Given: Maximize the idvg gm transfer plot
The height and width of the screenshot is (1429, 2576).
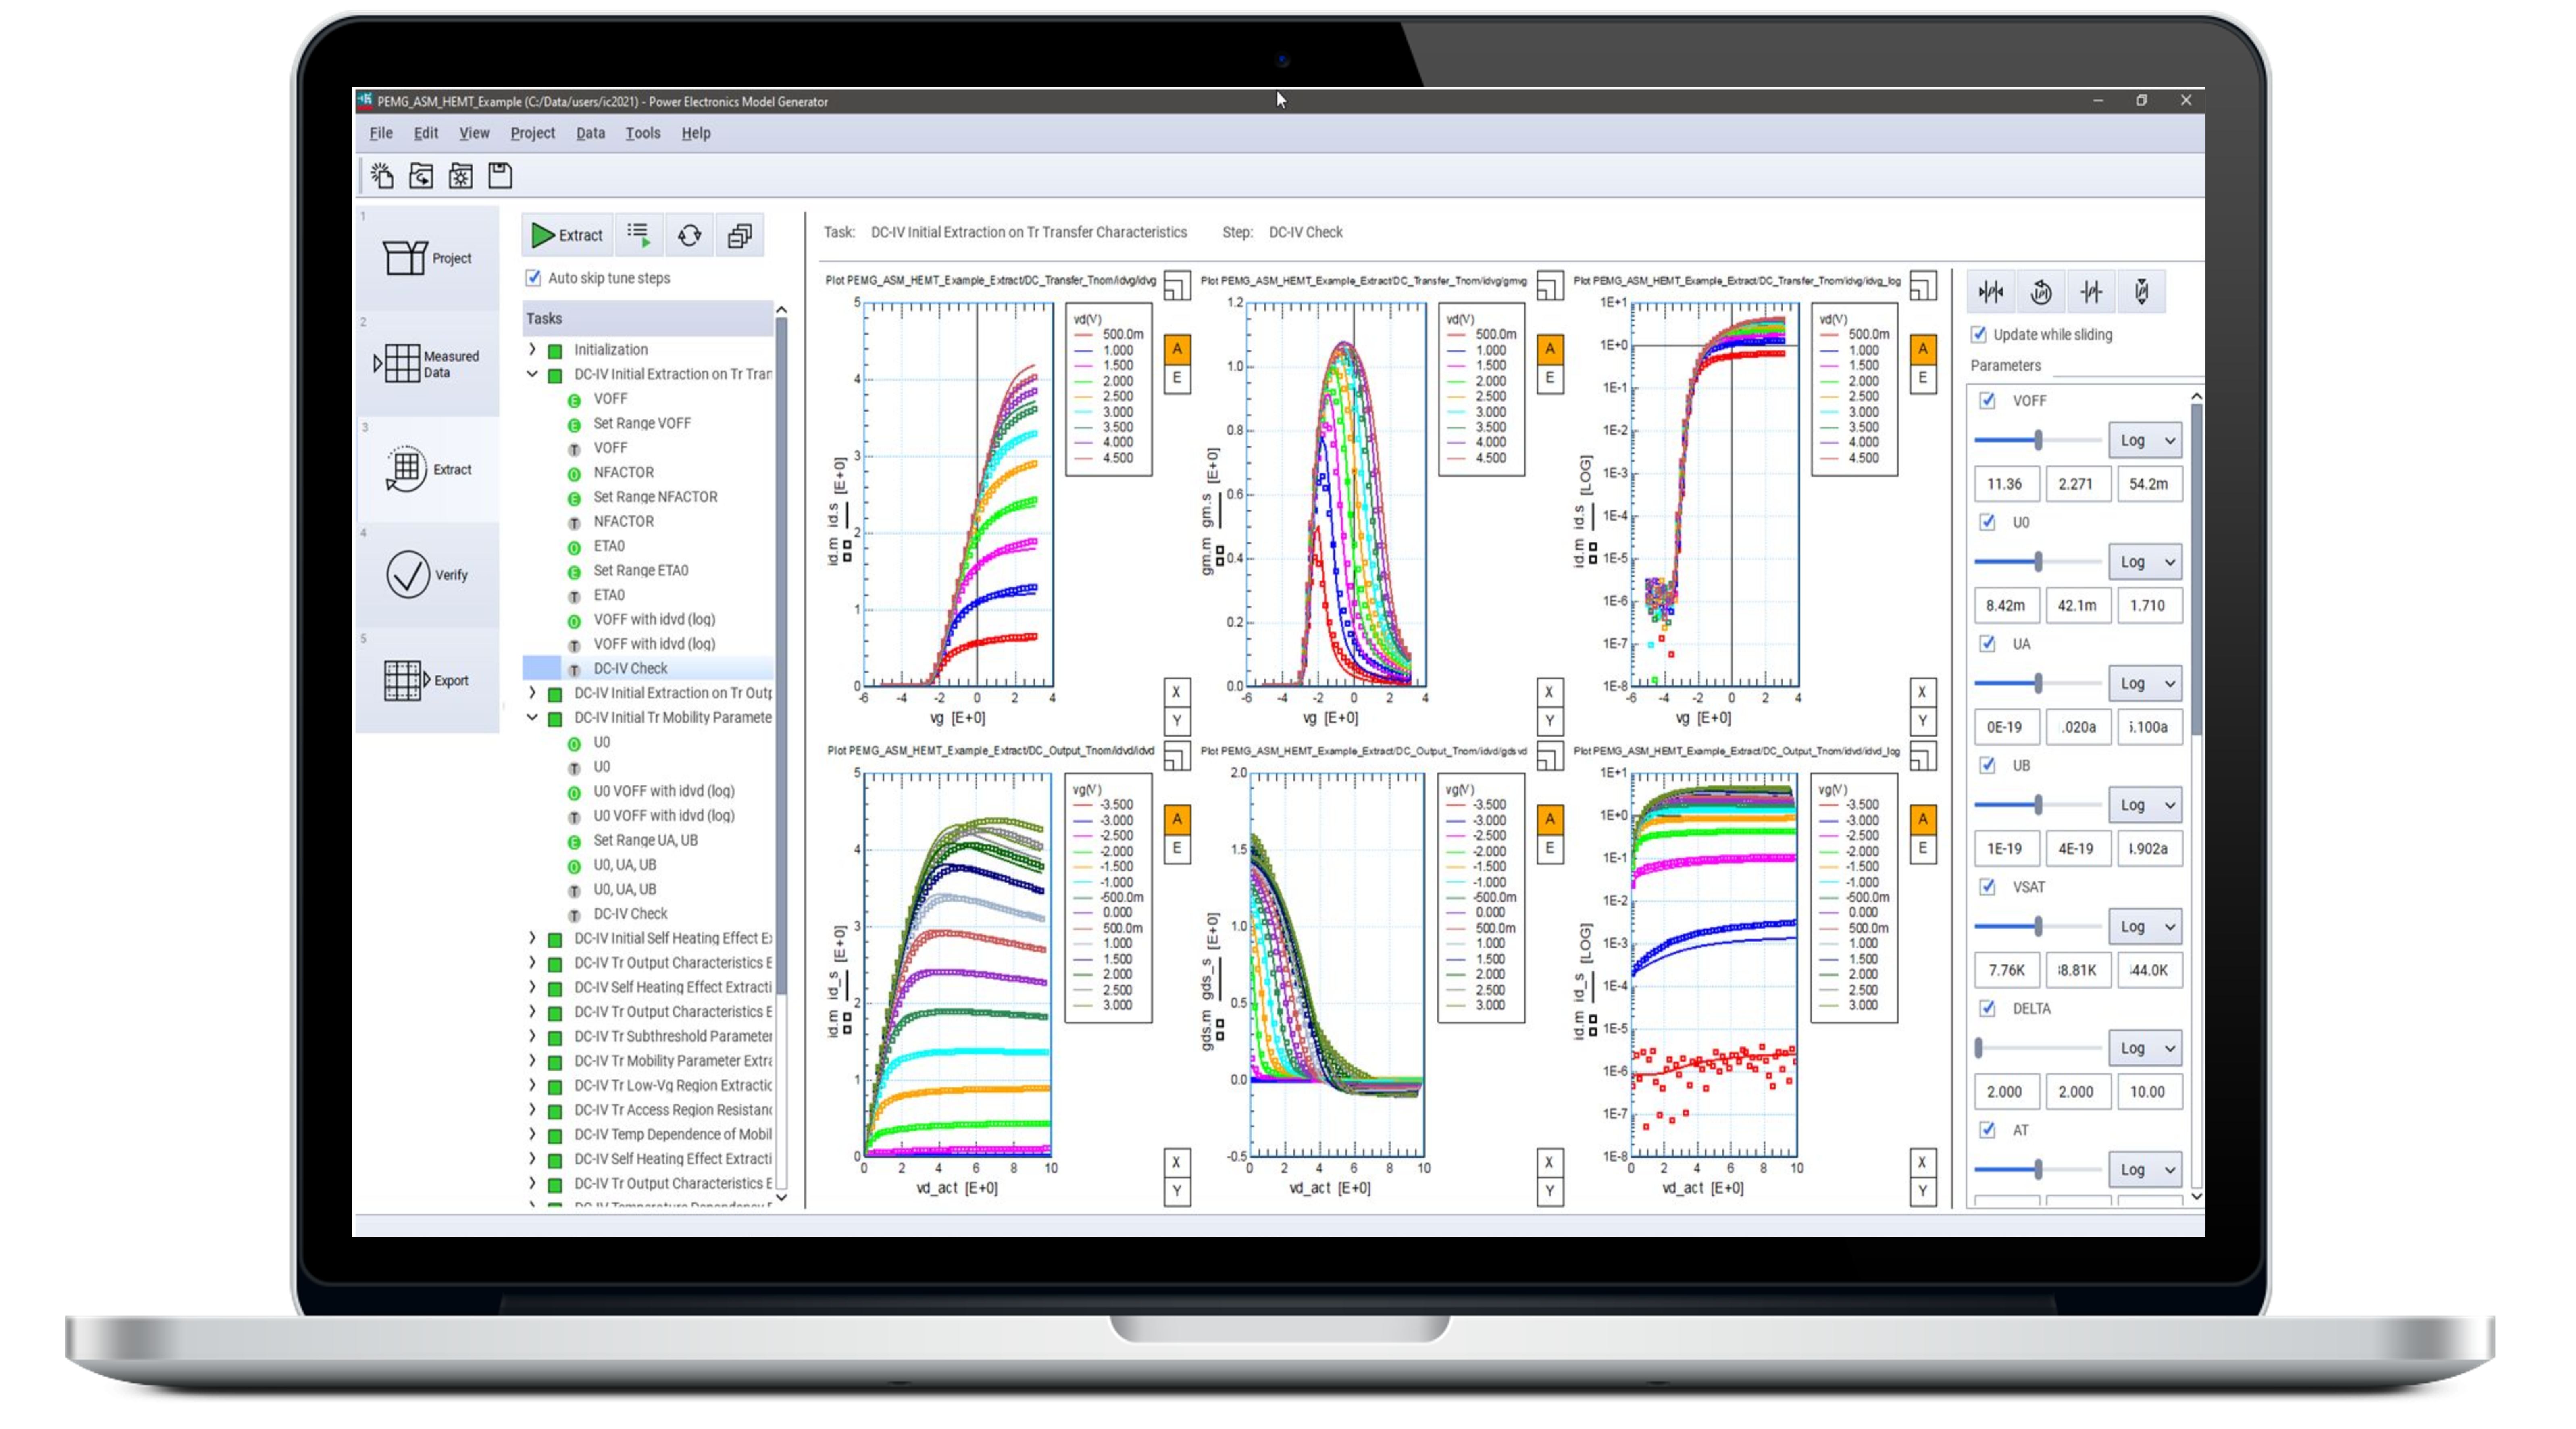Looking at the screenshot, I should tap(1550, 286).
